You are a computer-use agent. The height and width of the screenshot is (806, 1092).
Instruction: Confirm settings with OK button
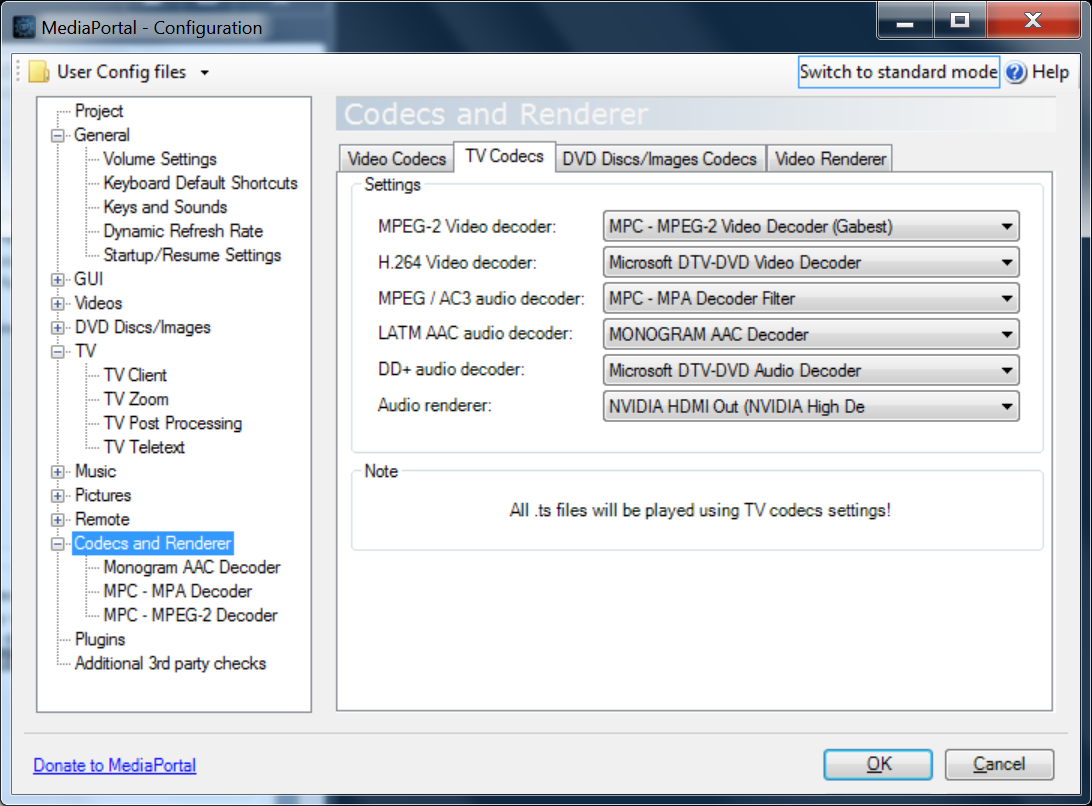coord(878,764)
